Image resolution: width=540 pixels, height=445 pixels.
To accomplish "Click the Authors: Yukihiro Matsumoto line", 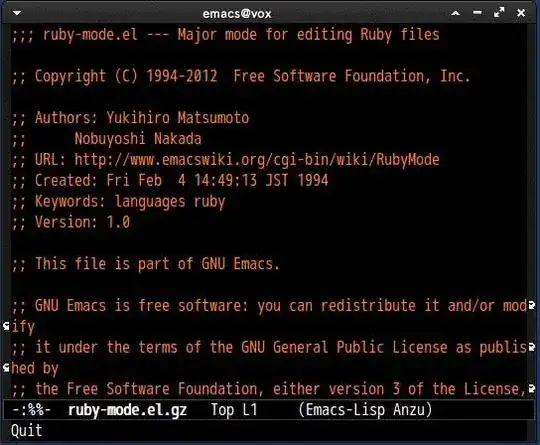I will pos(130,118).
